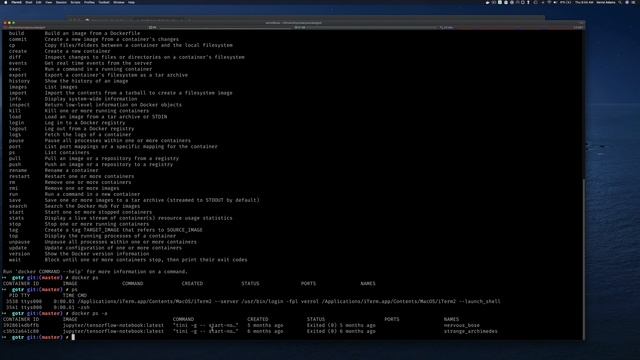Image resolution: width=640 pixels, height=360 pixels.
Task: Click the 'Run docker COMMAND --help' hint line
Action: pyautogui.click(x=95, y=272)
